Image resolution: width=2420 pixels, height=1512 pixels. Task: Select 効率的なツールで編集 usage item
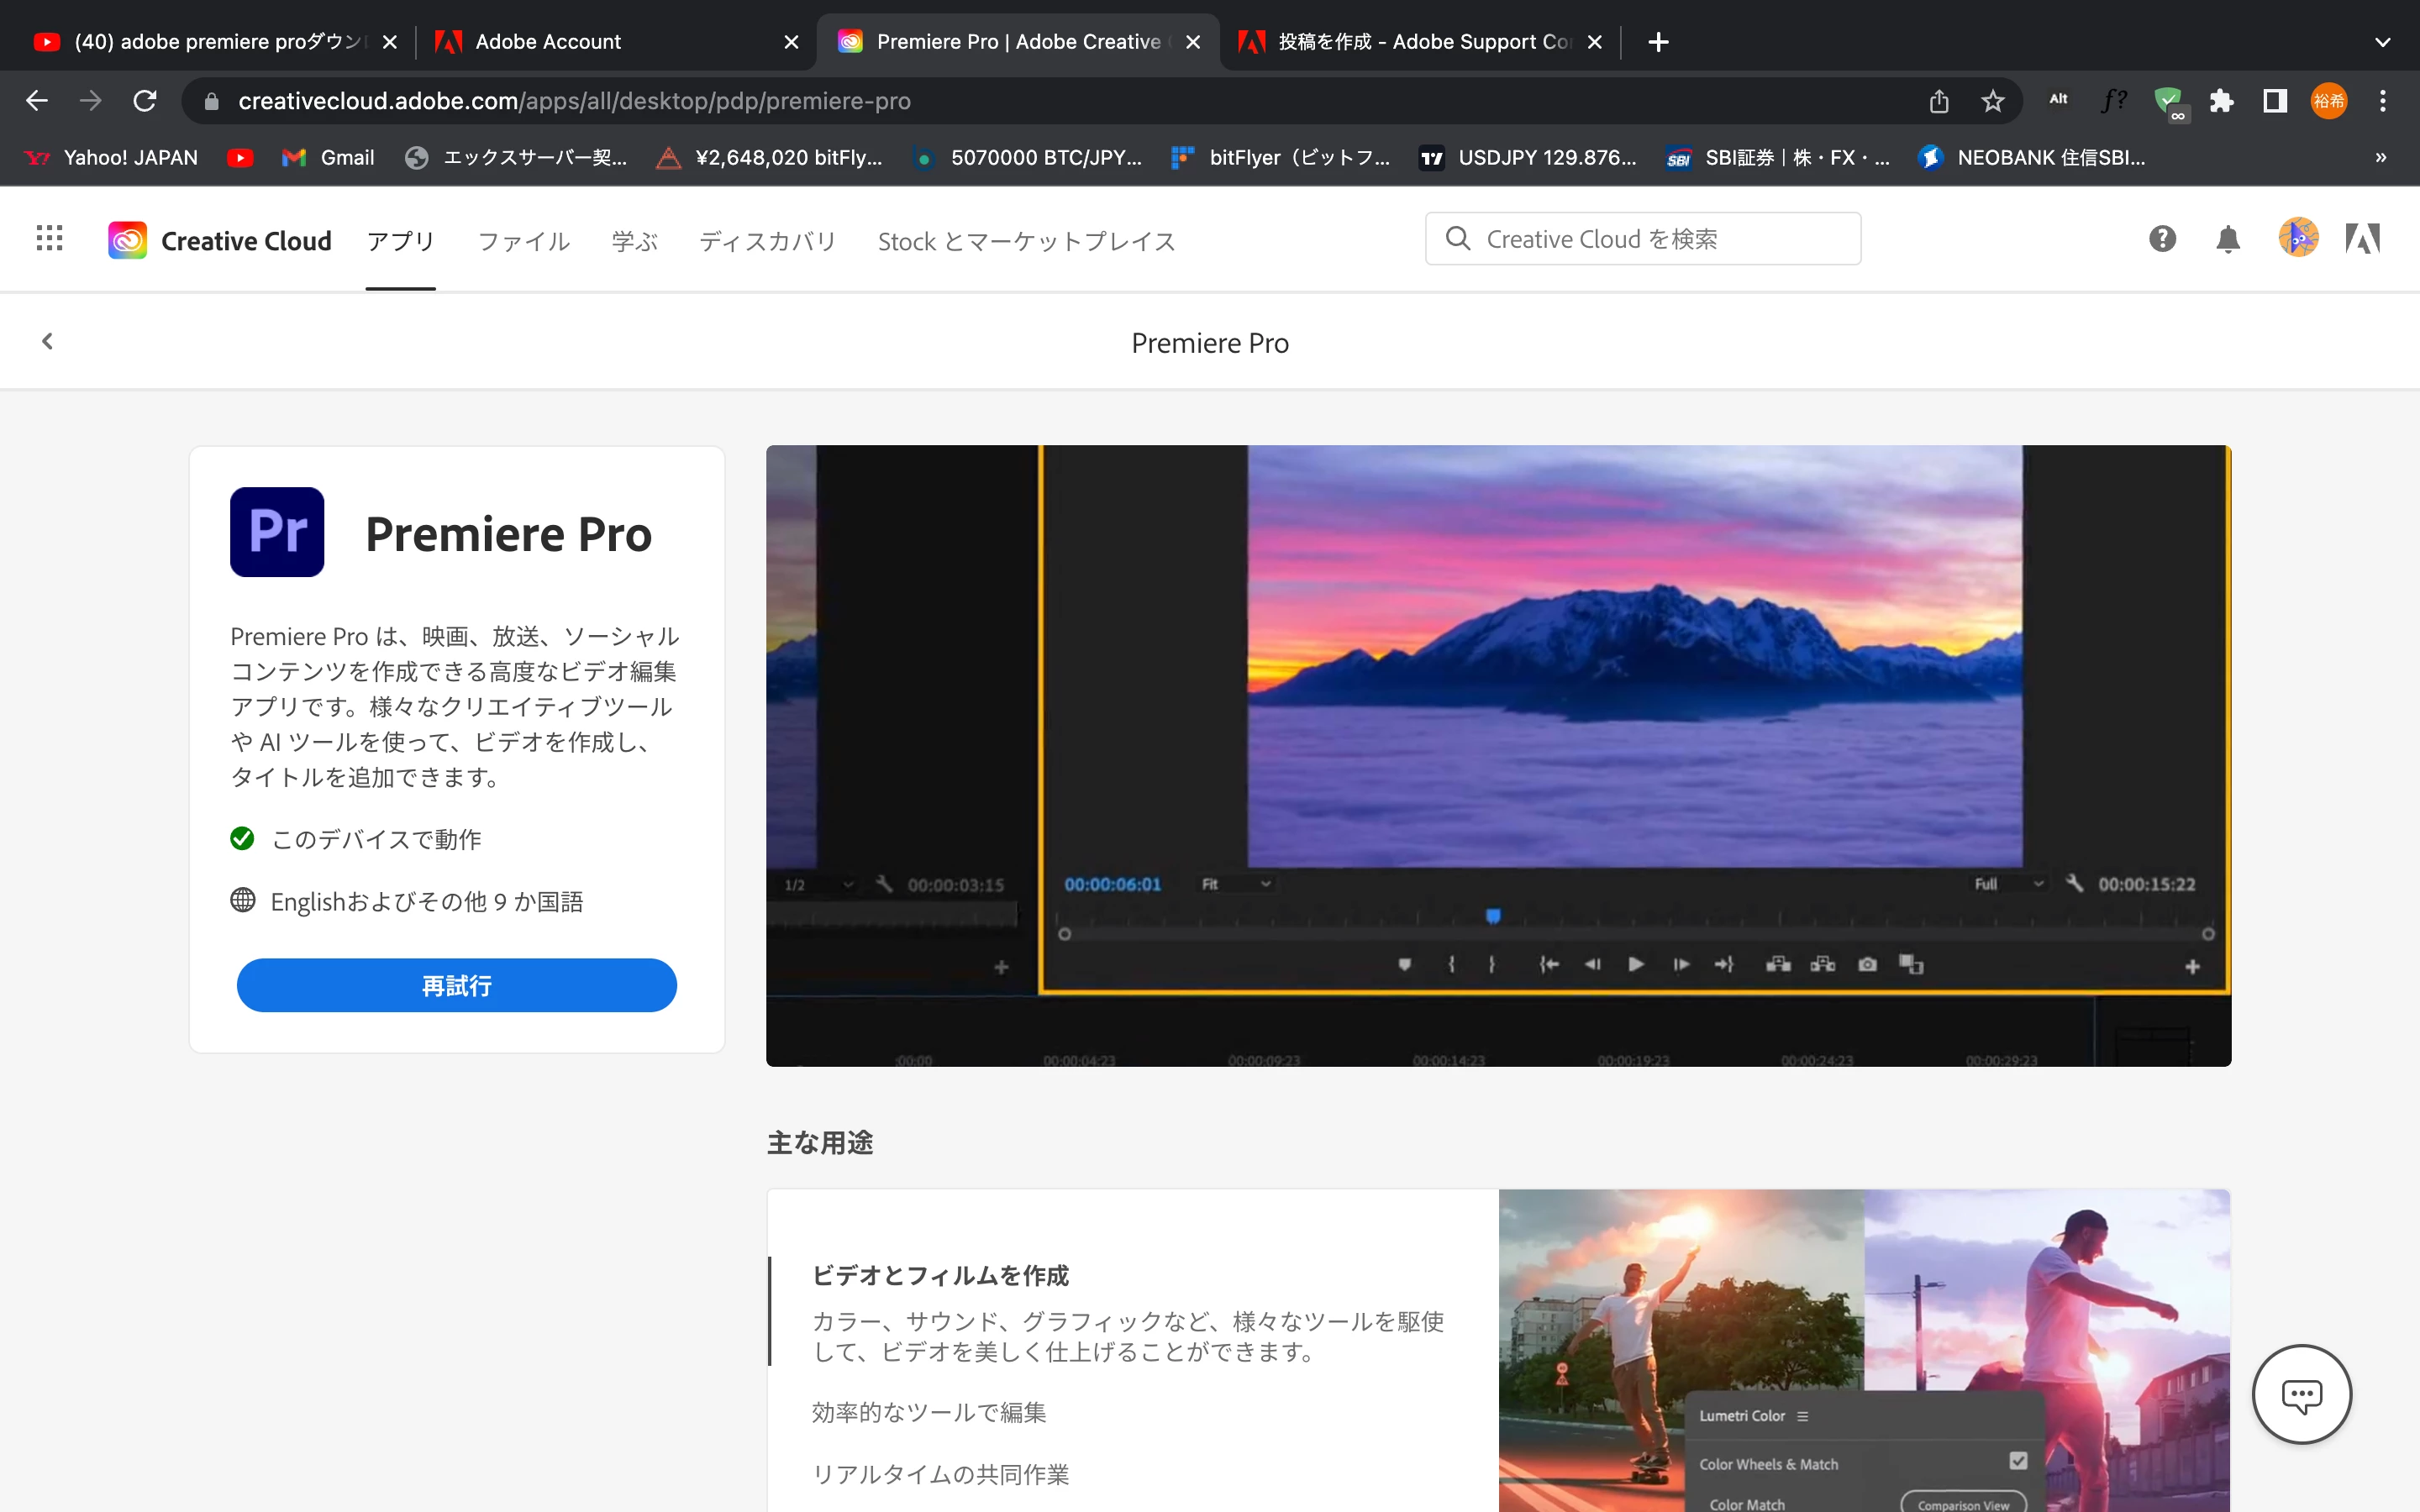click(x=929, y=1412)
